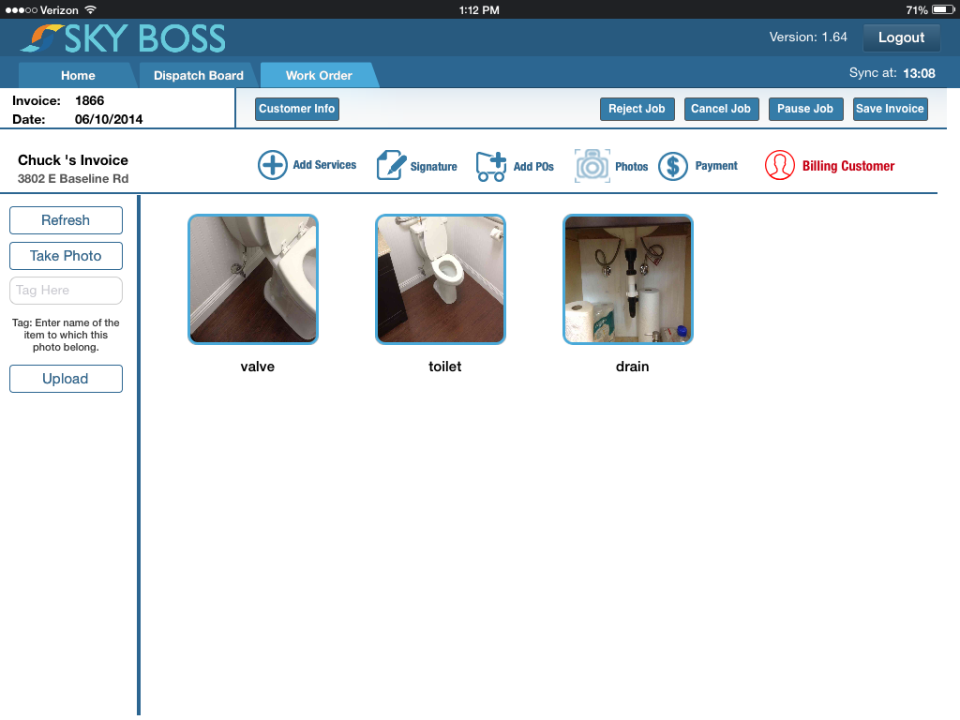Open the Signature capture tool
Screen dimensions: 960x720
388,165
